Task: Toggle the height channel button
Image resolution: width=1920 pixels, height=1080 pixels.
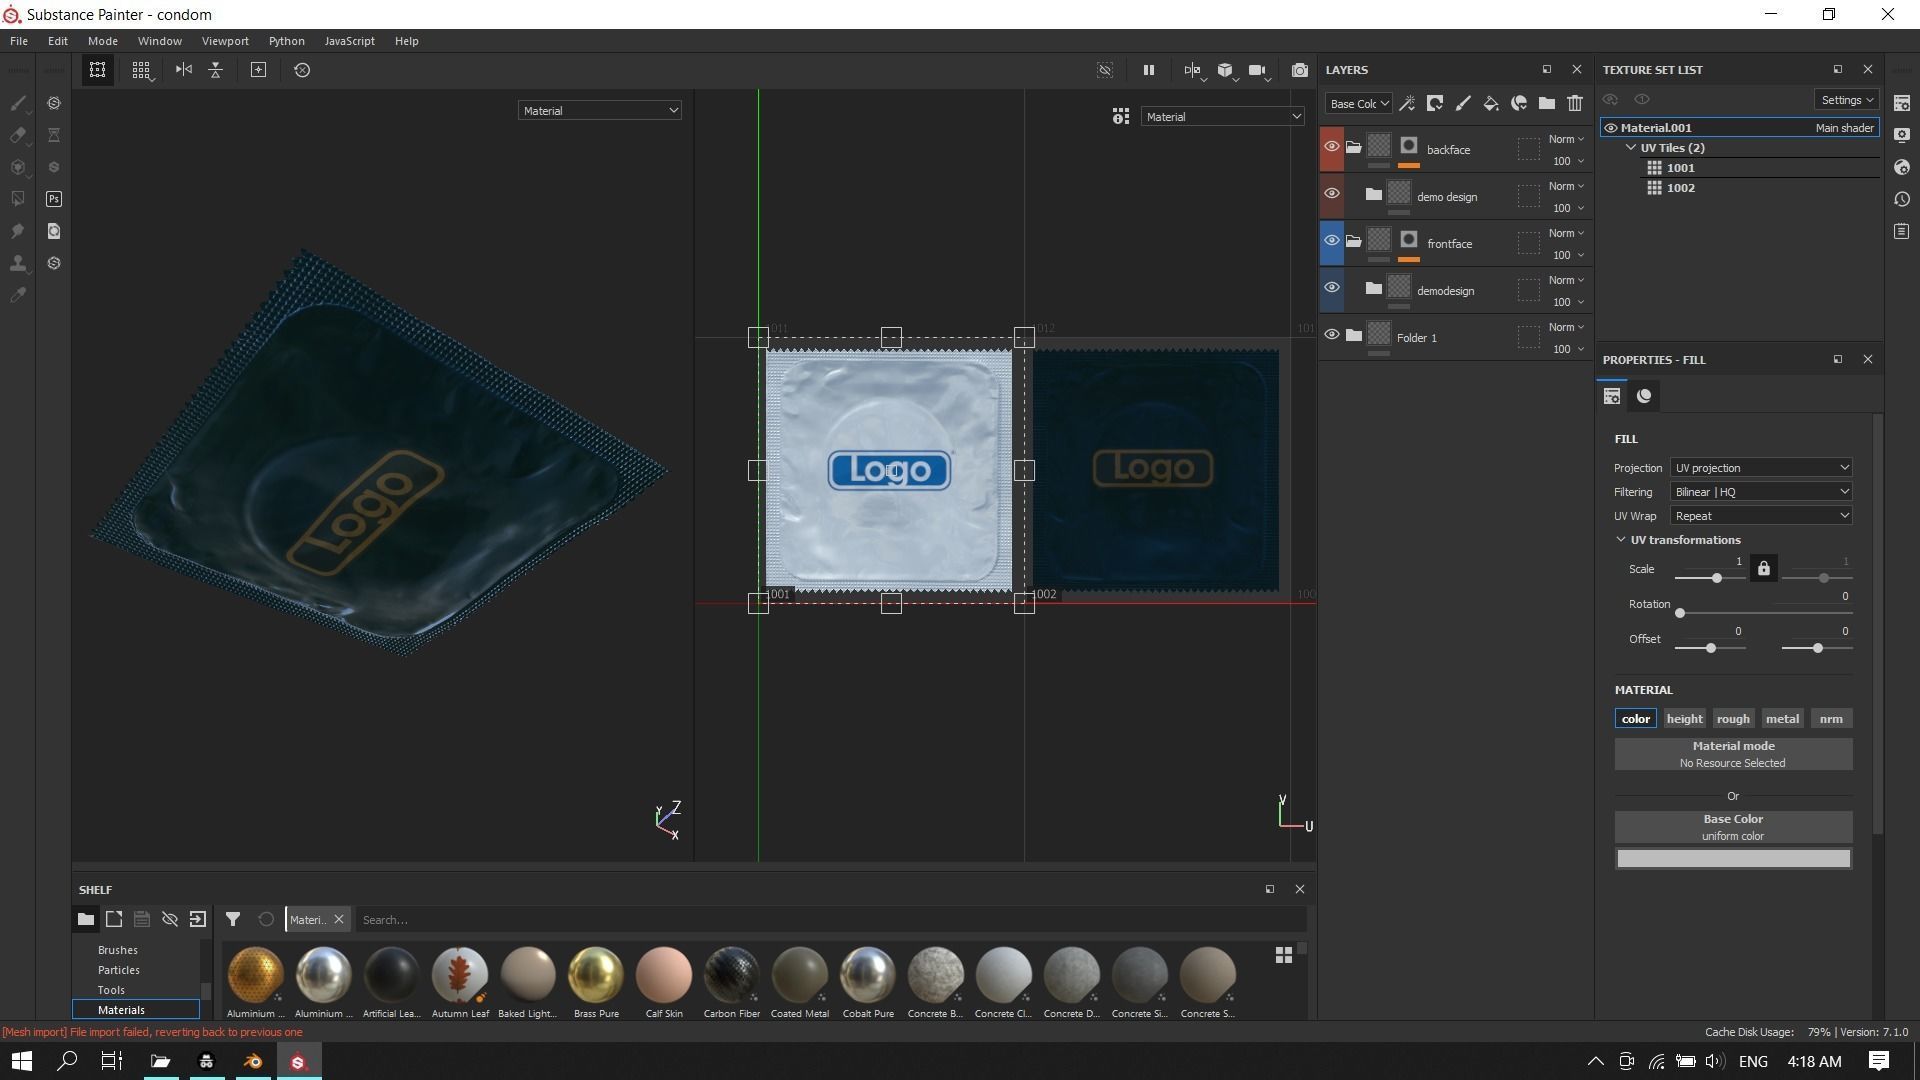Action: 1684,719
